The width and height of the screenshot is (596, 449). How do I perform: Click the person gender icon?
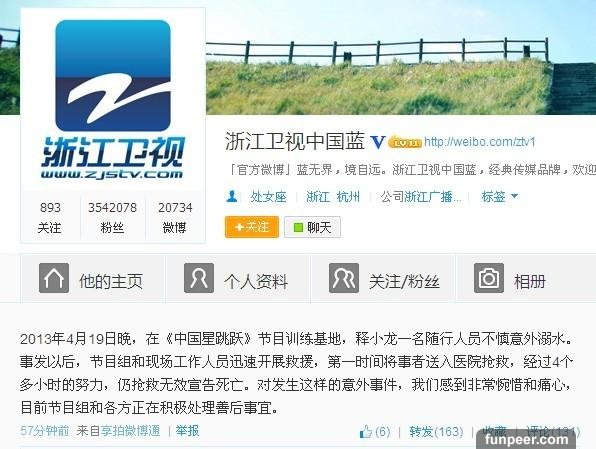point(232,197)
